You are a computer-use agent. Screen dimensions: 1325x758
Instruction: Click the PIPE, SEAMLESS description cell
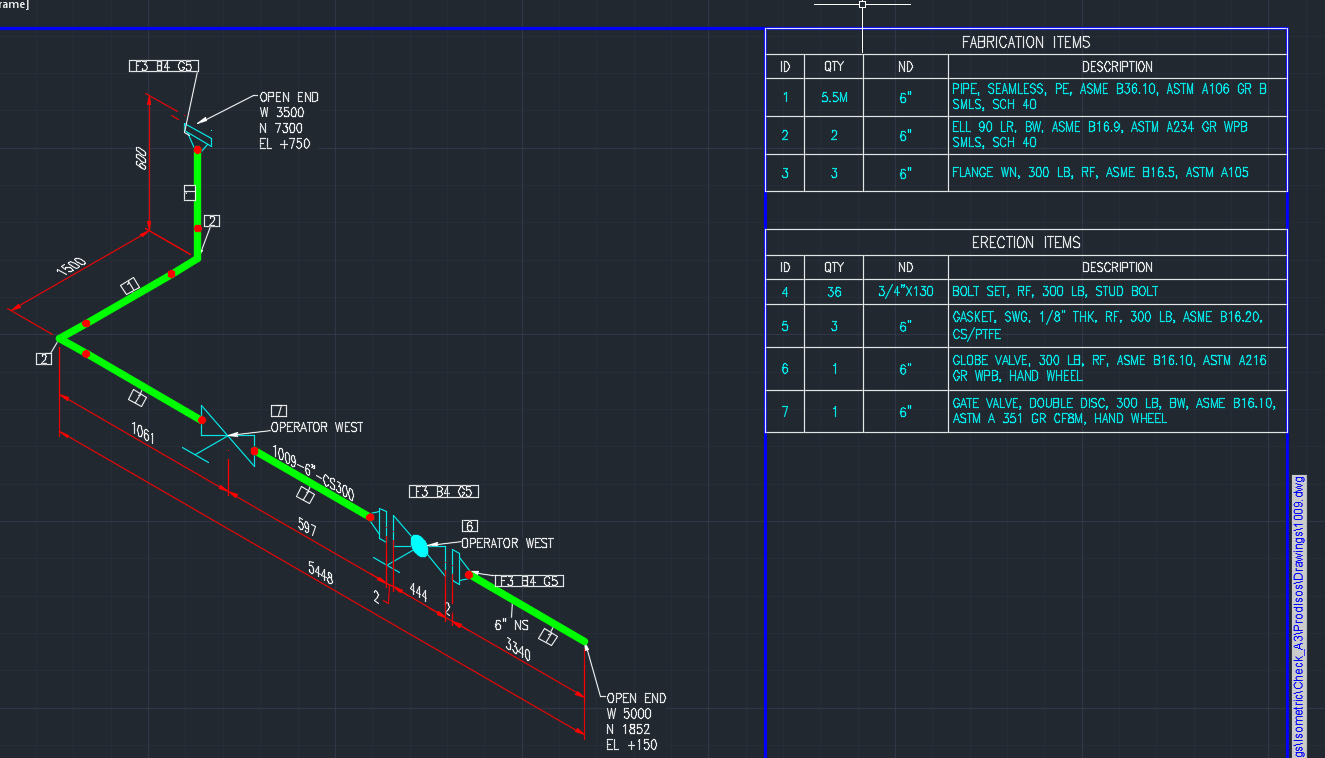[1116, 97]
